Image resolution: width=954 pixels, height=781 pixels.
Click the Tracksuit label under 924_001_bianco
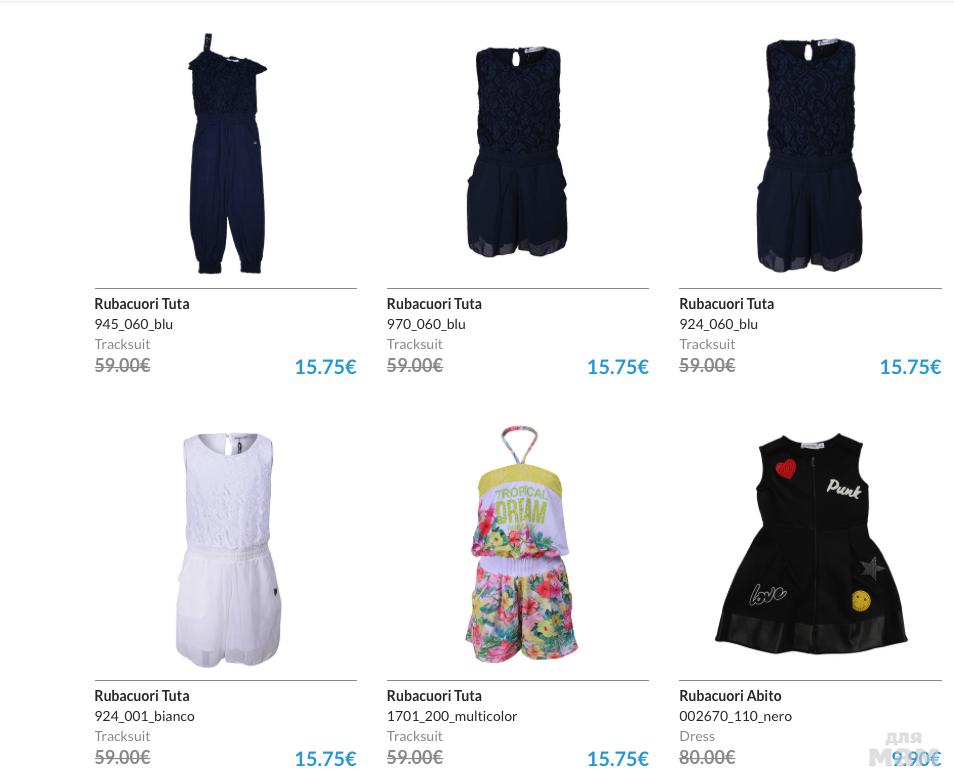[122, 736]
